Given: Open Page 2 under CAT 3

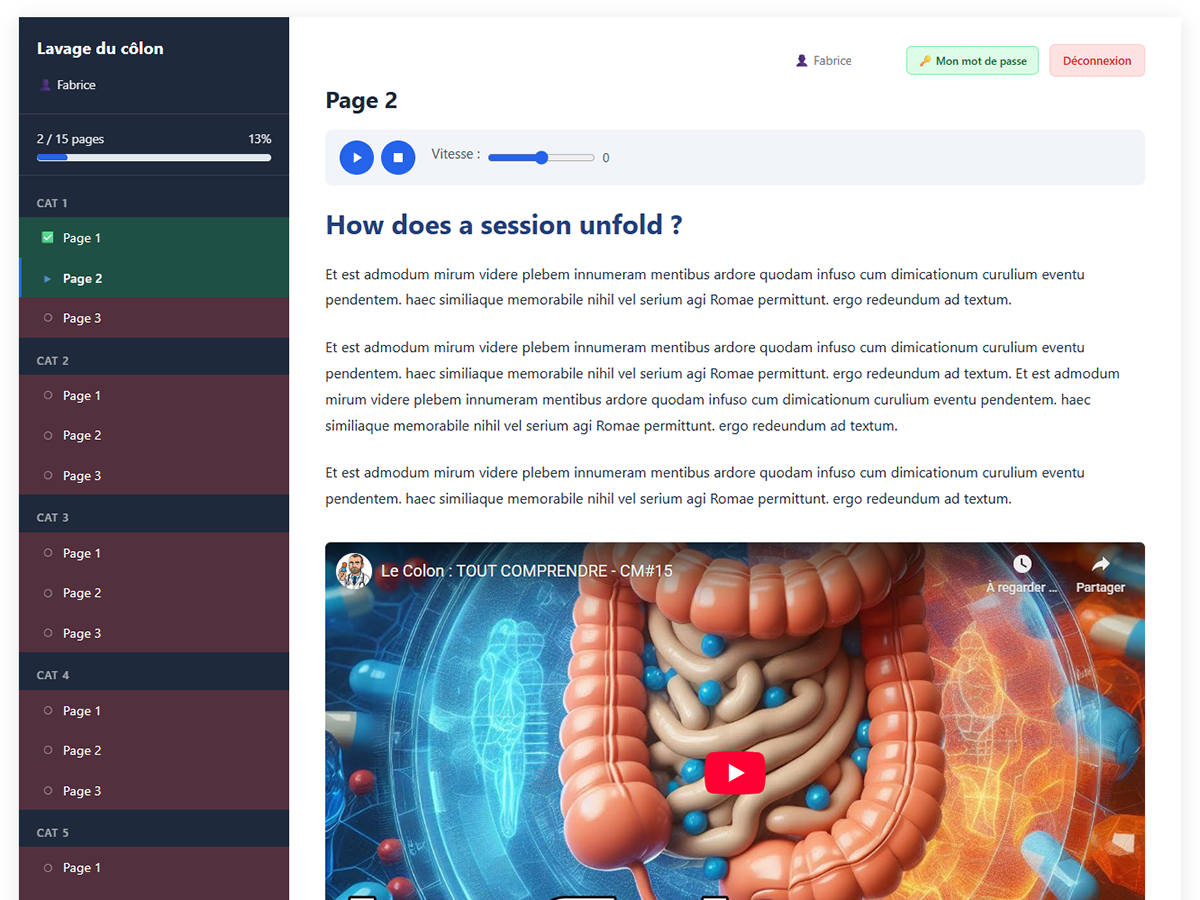Looking at the screenshot, I should [x=82, y=593].
